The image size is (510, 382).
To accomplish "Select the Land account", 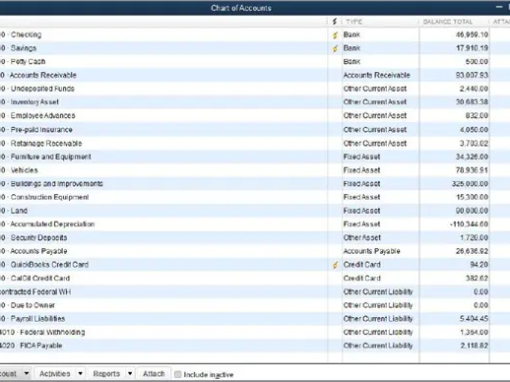I will (19, 211).
